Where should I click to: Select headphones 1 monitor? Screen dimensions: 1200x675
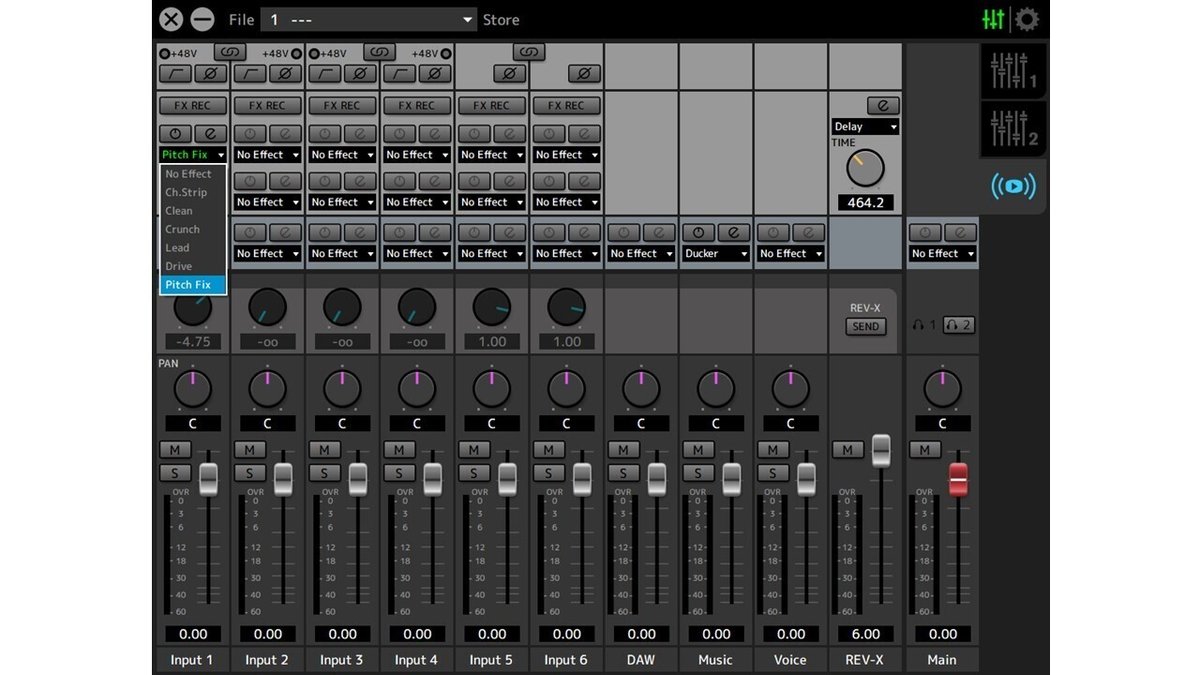point(924,326)
